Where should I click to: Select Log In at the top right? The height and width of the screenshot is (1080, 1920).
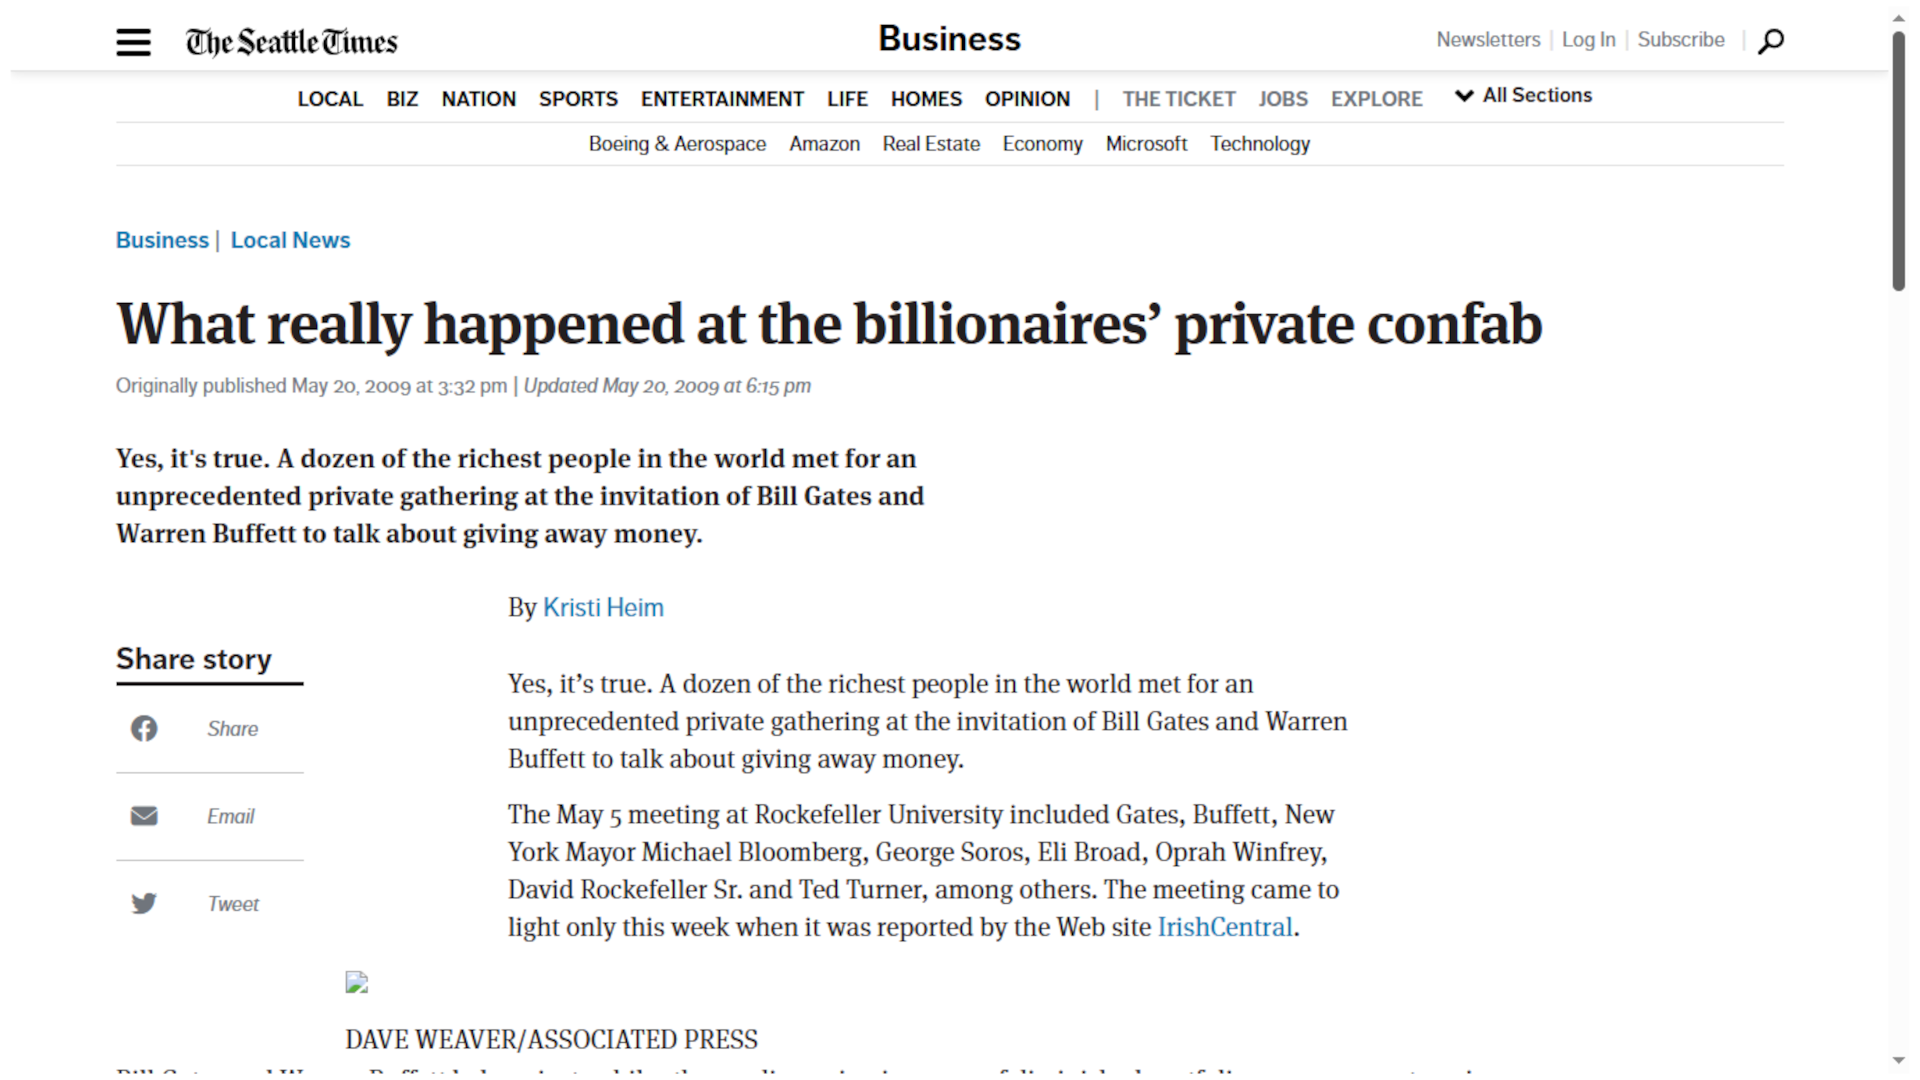click(1588, 40)
